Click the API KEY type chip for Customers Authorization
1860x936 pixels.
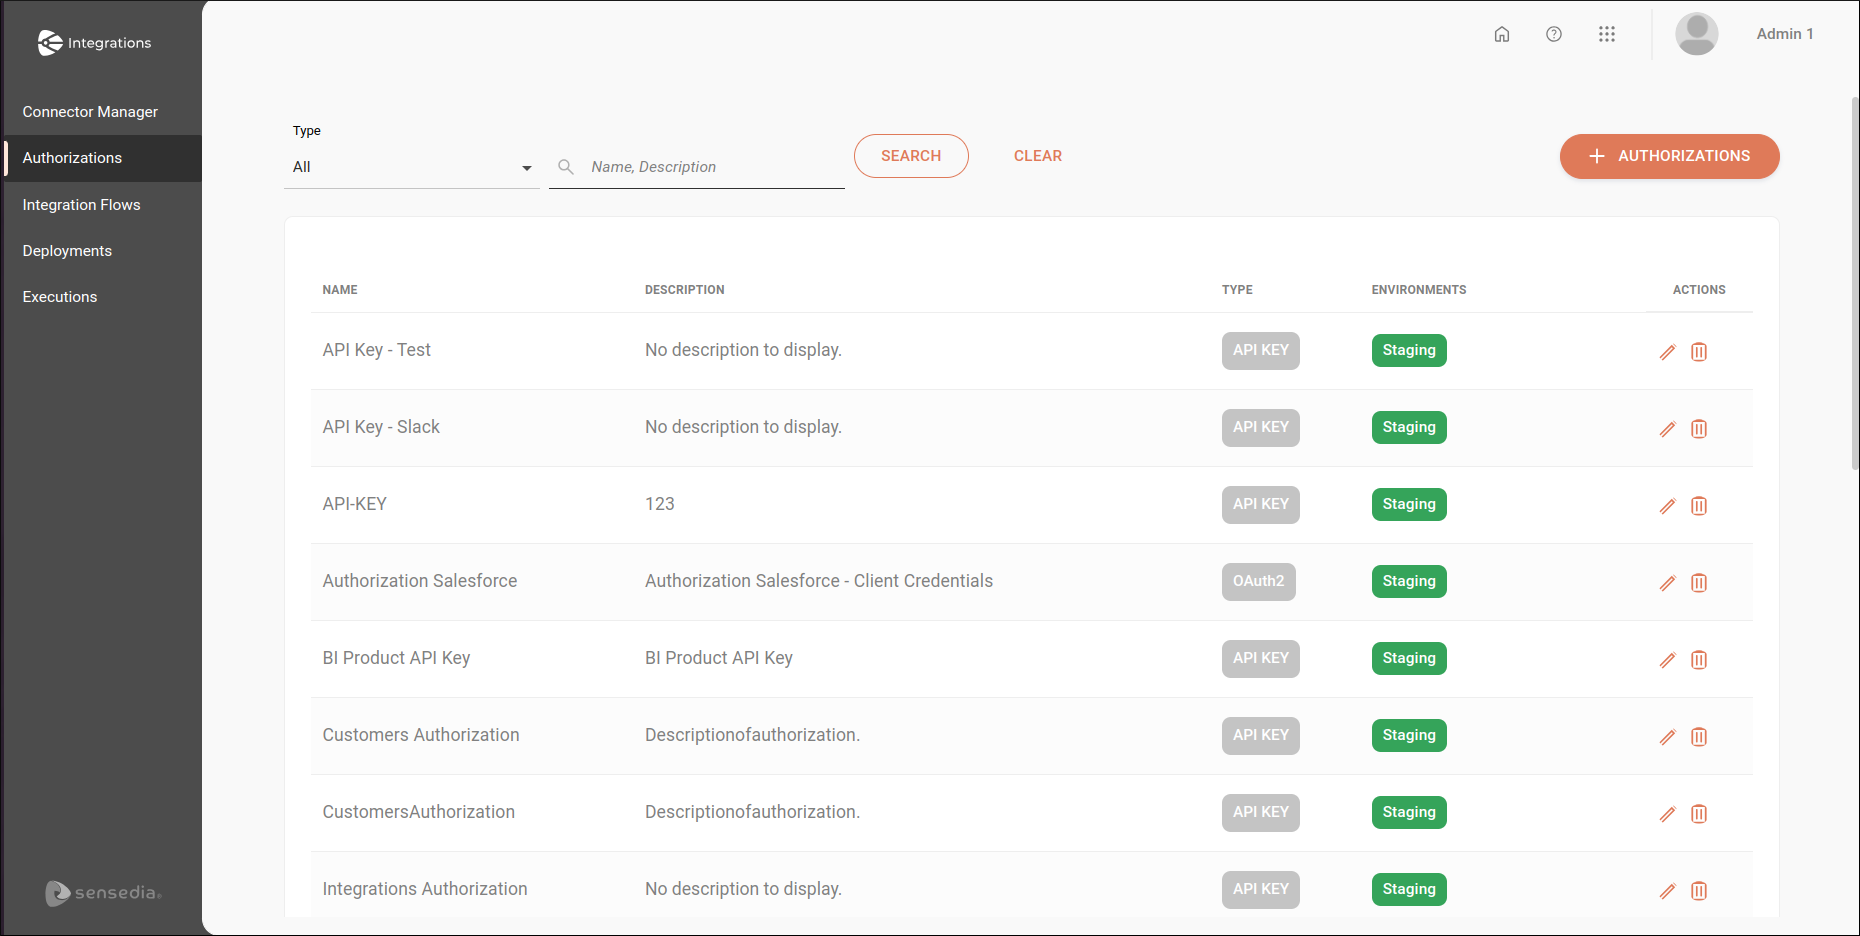pyautogui.click(x=1260, y=735)
